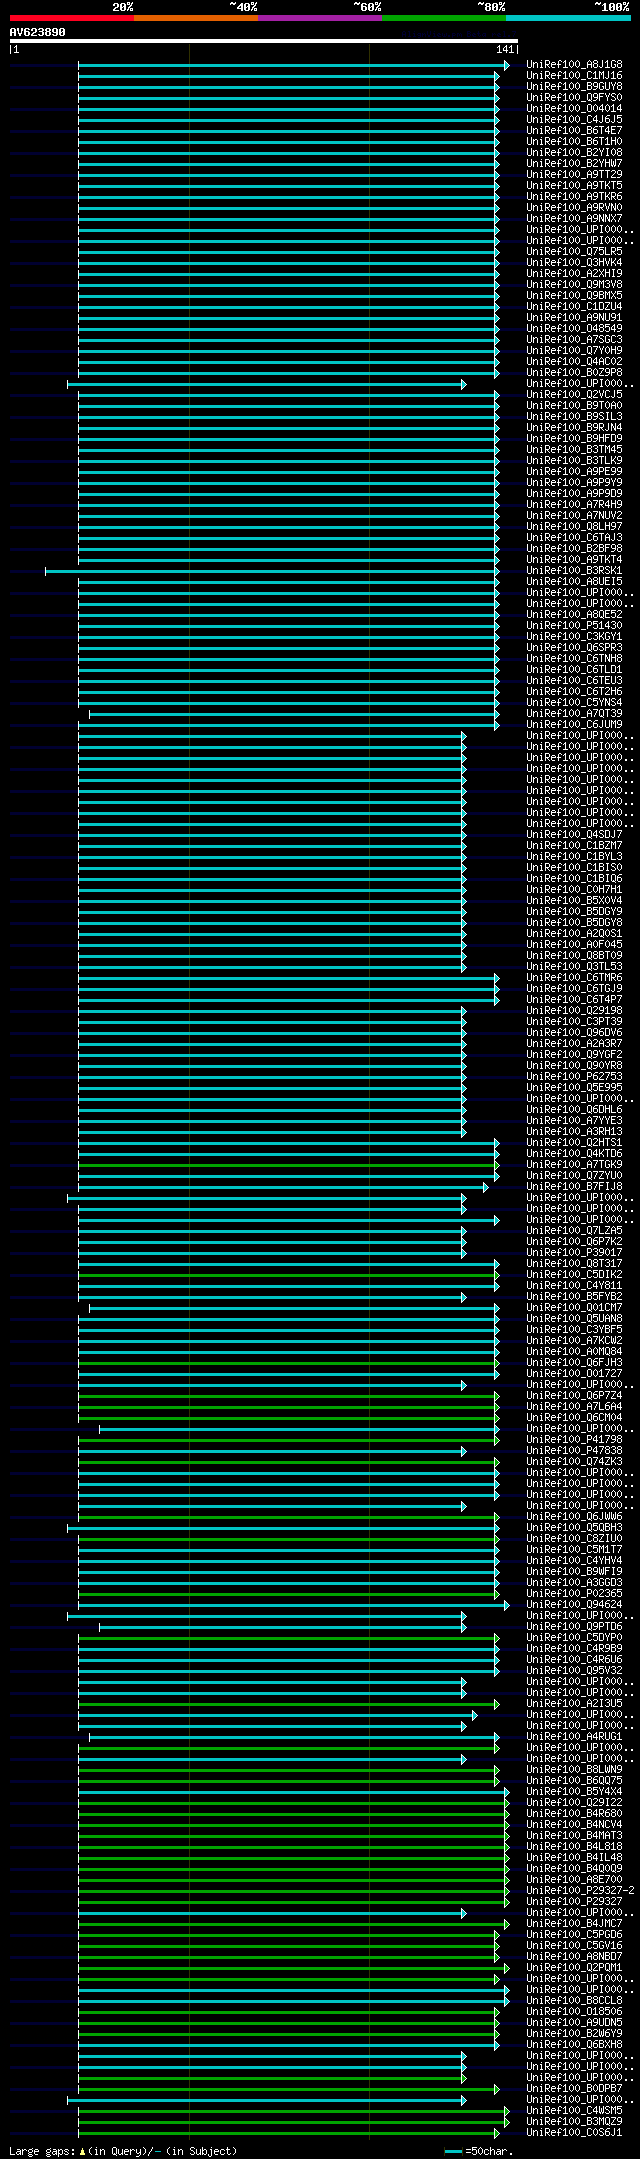Open entry UniRef100_A2XHI9
Screen dimensions: 640x2159
pyautogui.click(x=574, y=274)
